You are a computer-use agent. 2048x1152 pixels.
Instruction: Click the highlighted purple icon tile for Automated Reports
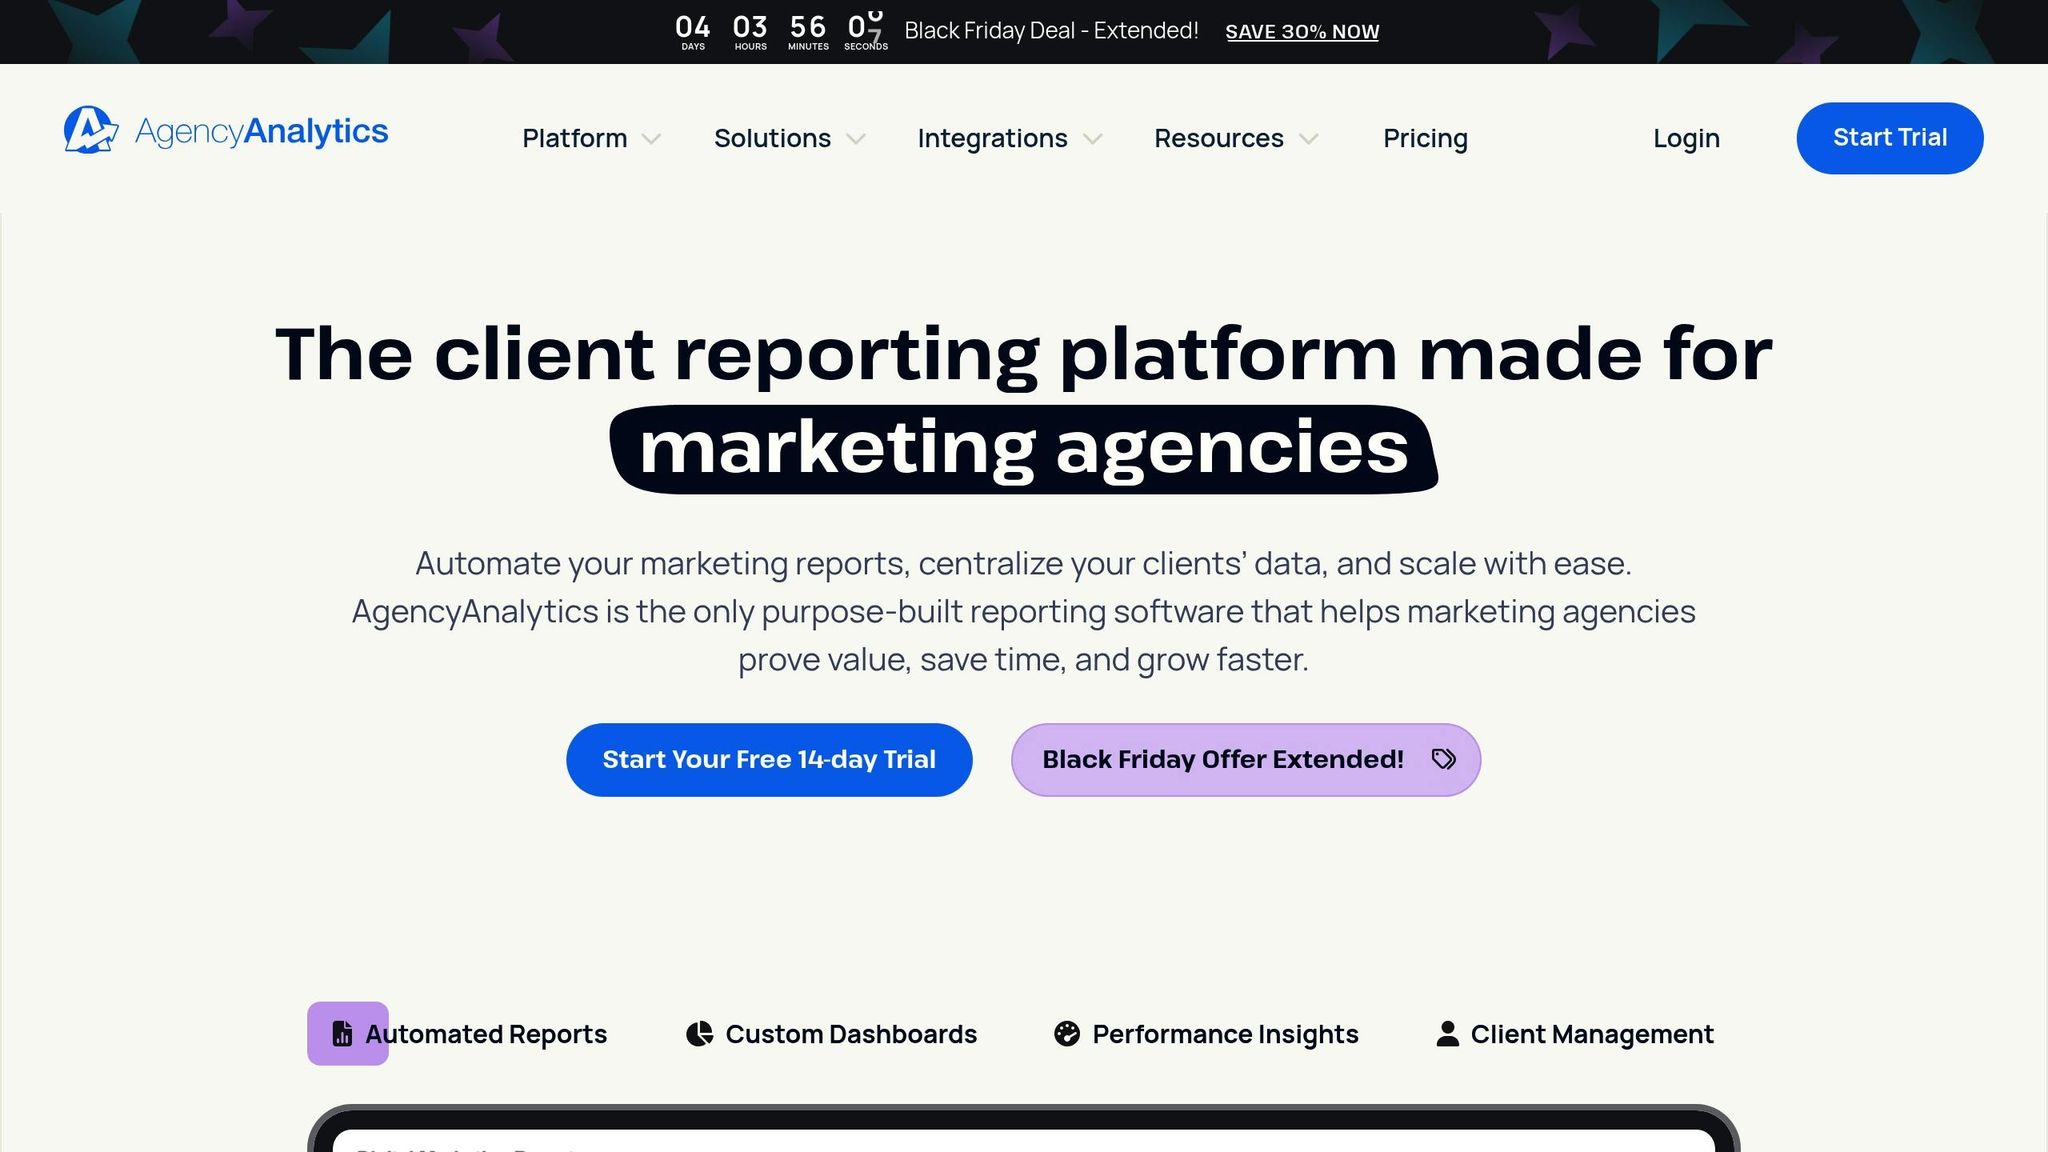[x=347, y=1033]
